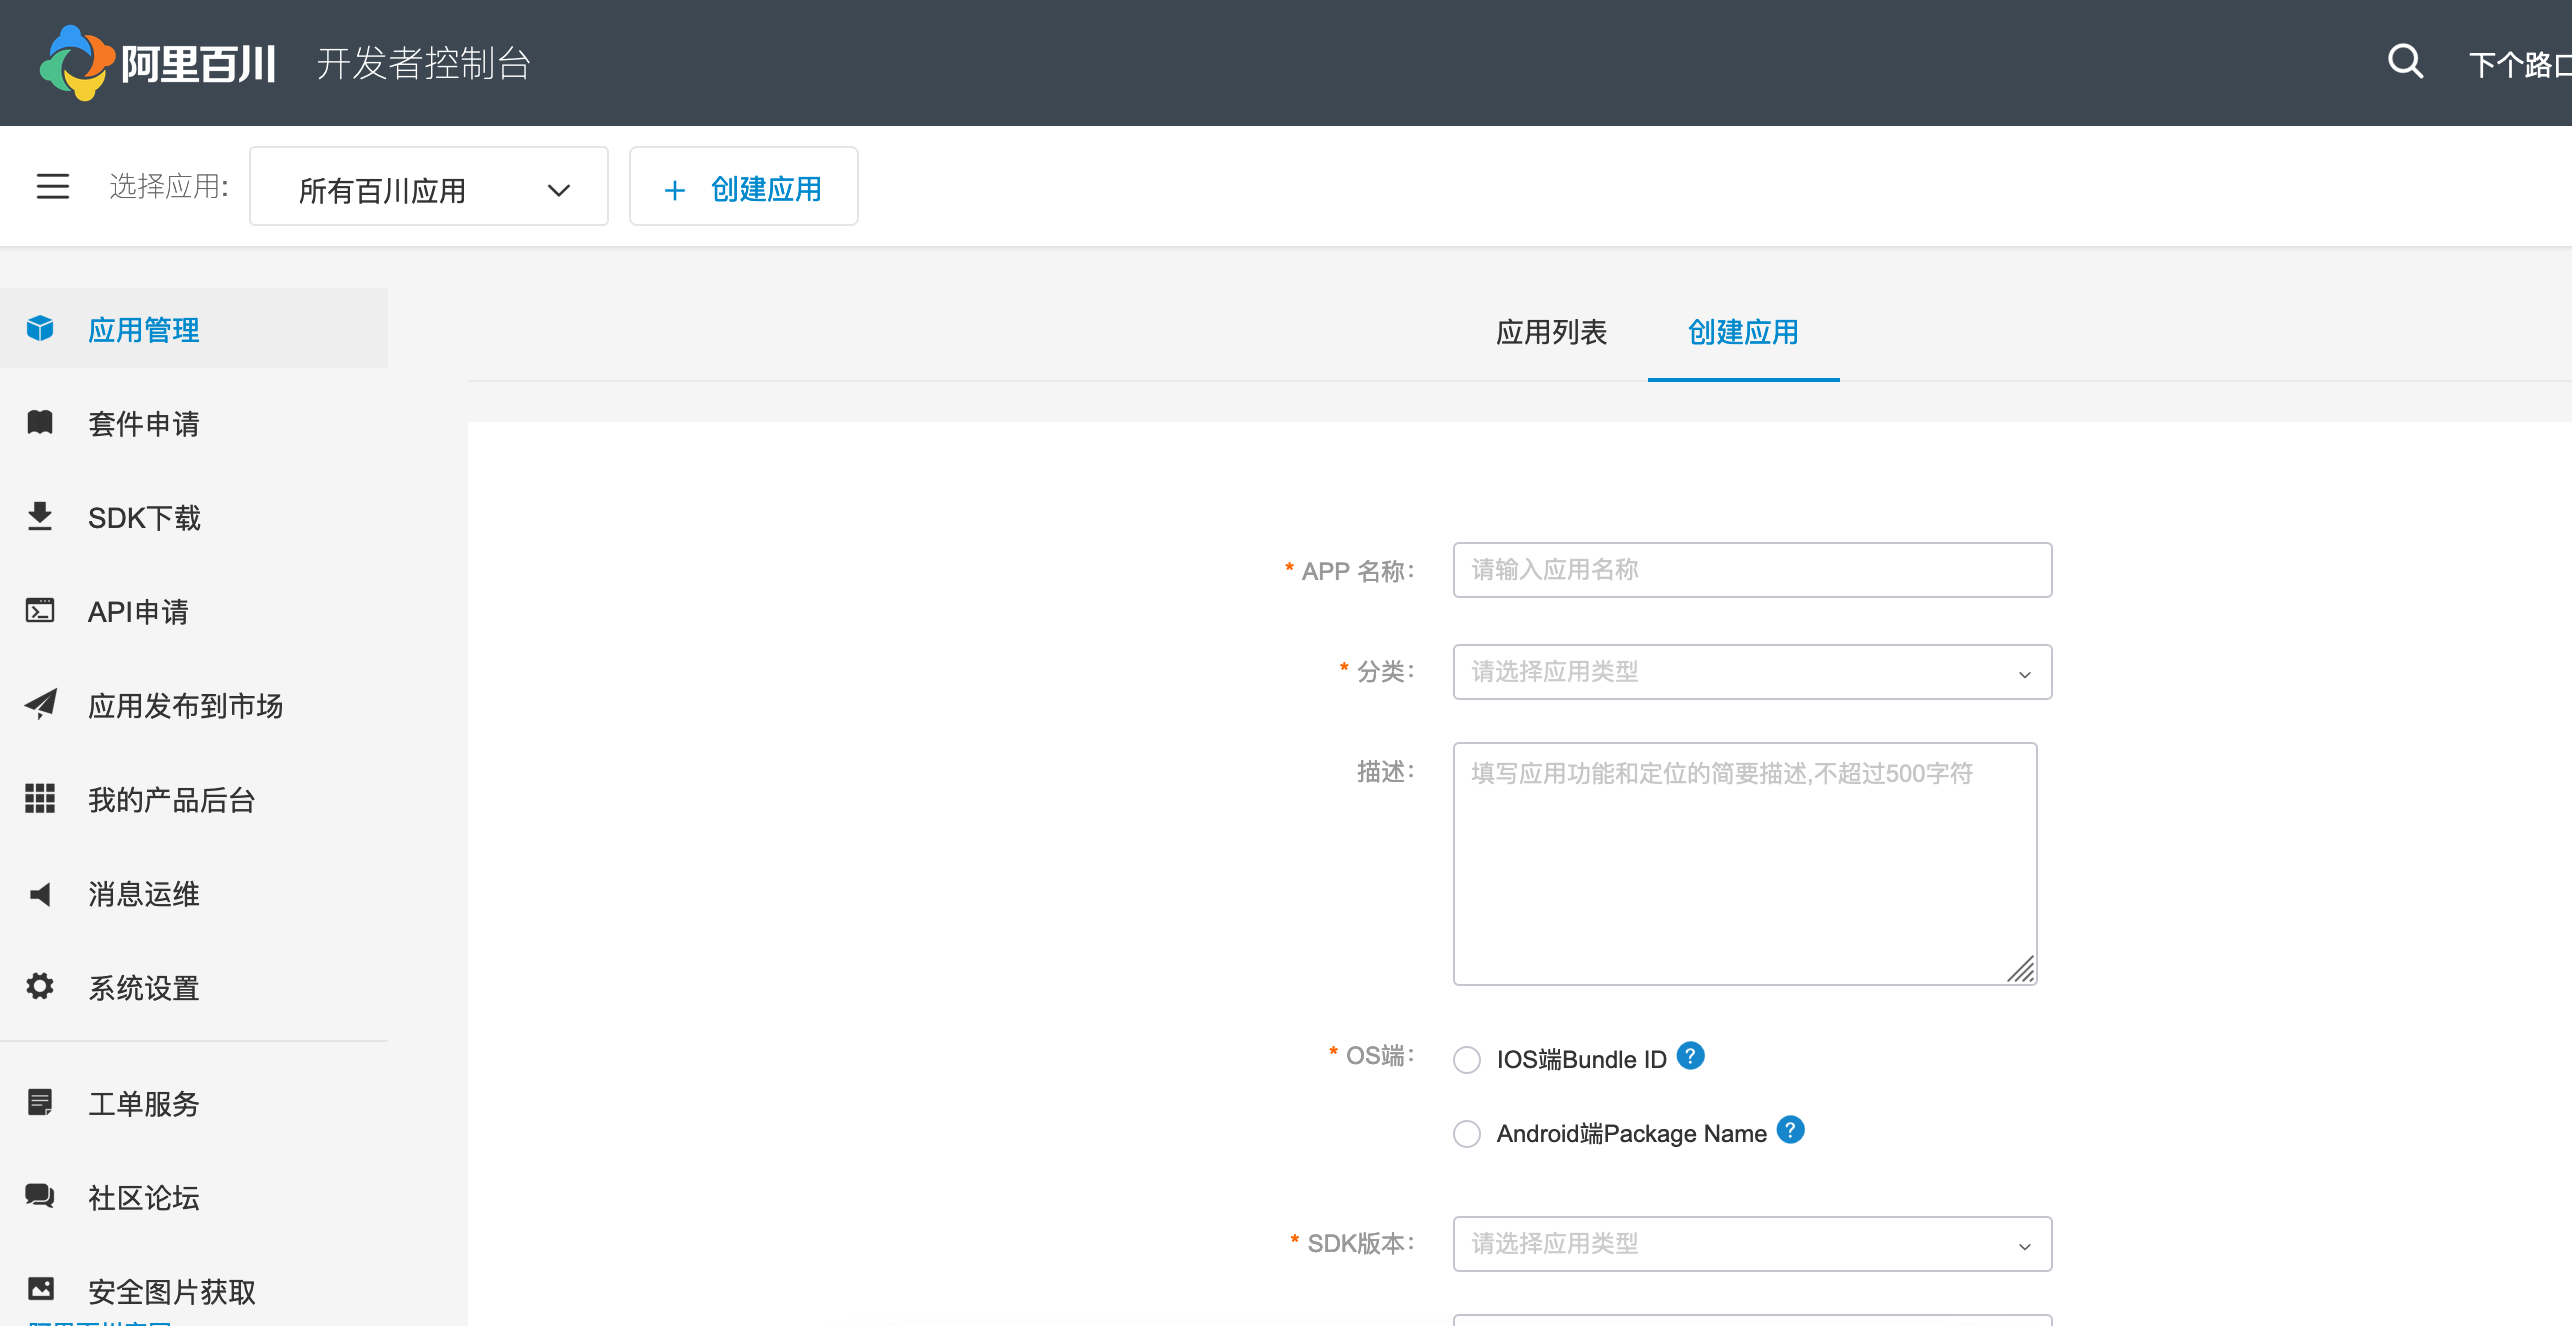The image size is (2572, 1326).
Task: Click the + 创建应用 button
Action: 743,188
